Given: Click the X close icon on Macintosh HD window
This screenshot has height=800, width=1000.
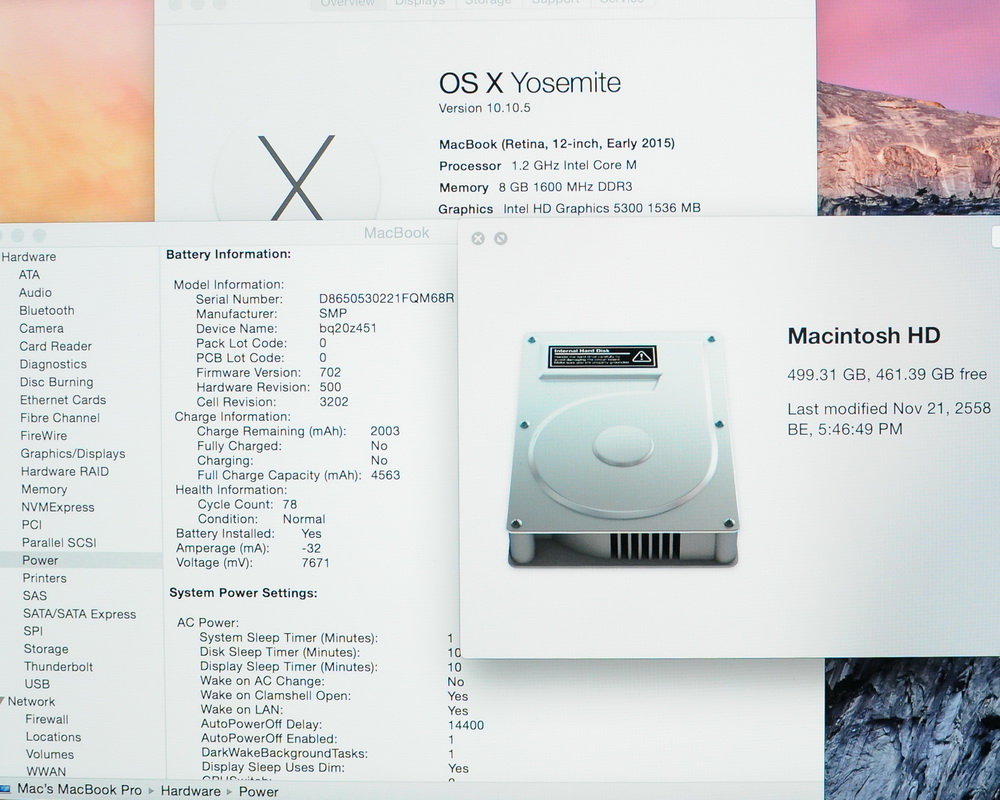Looking at the screenshot, I should coord(478,238).
